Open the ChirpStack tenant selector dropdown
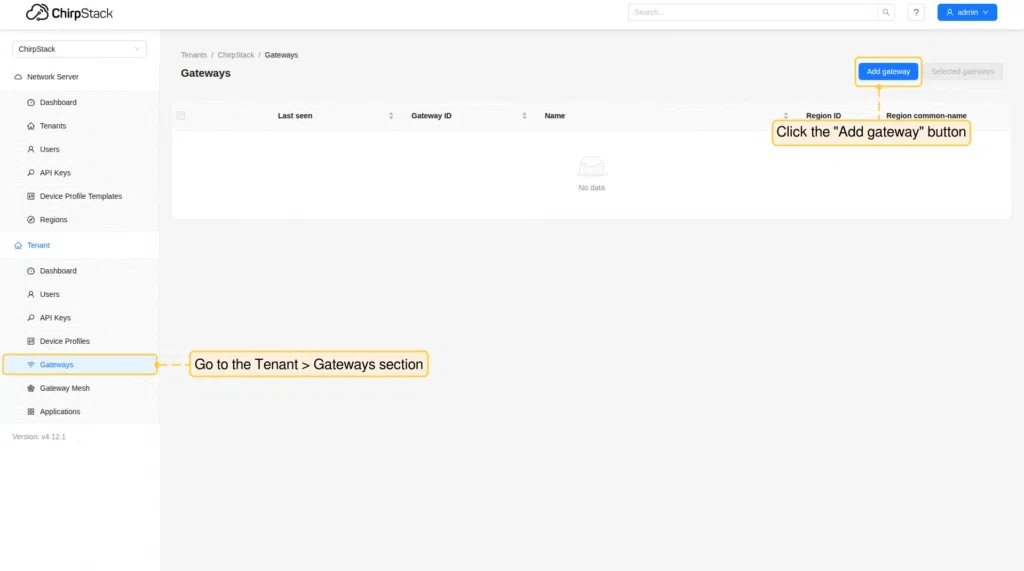The image size is (1024, 571). point(79,49)
